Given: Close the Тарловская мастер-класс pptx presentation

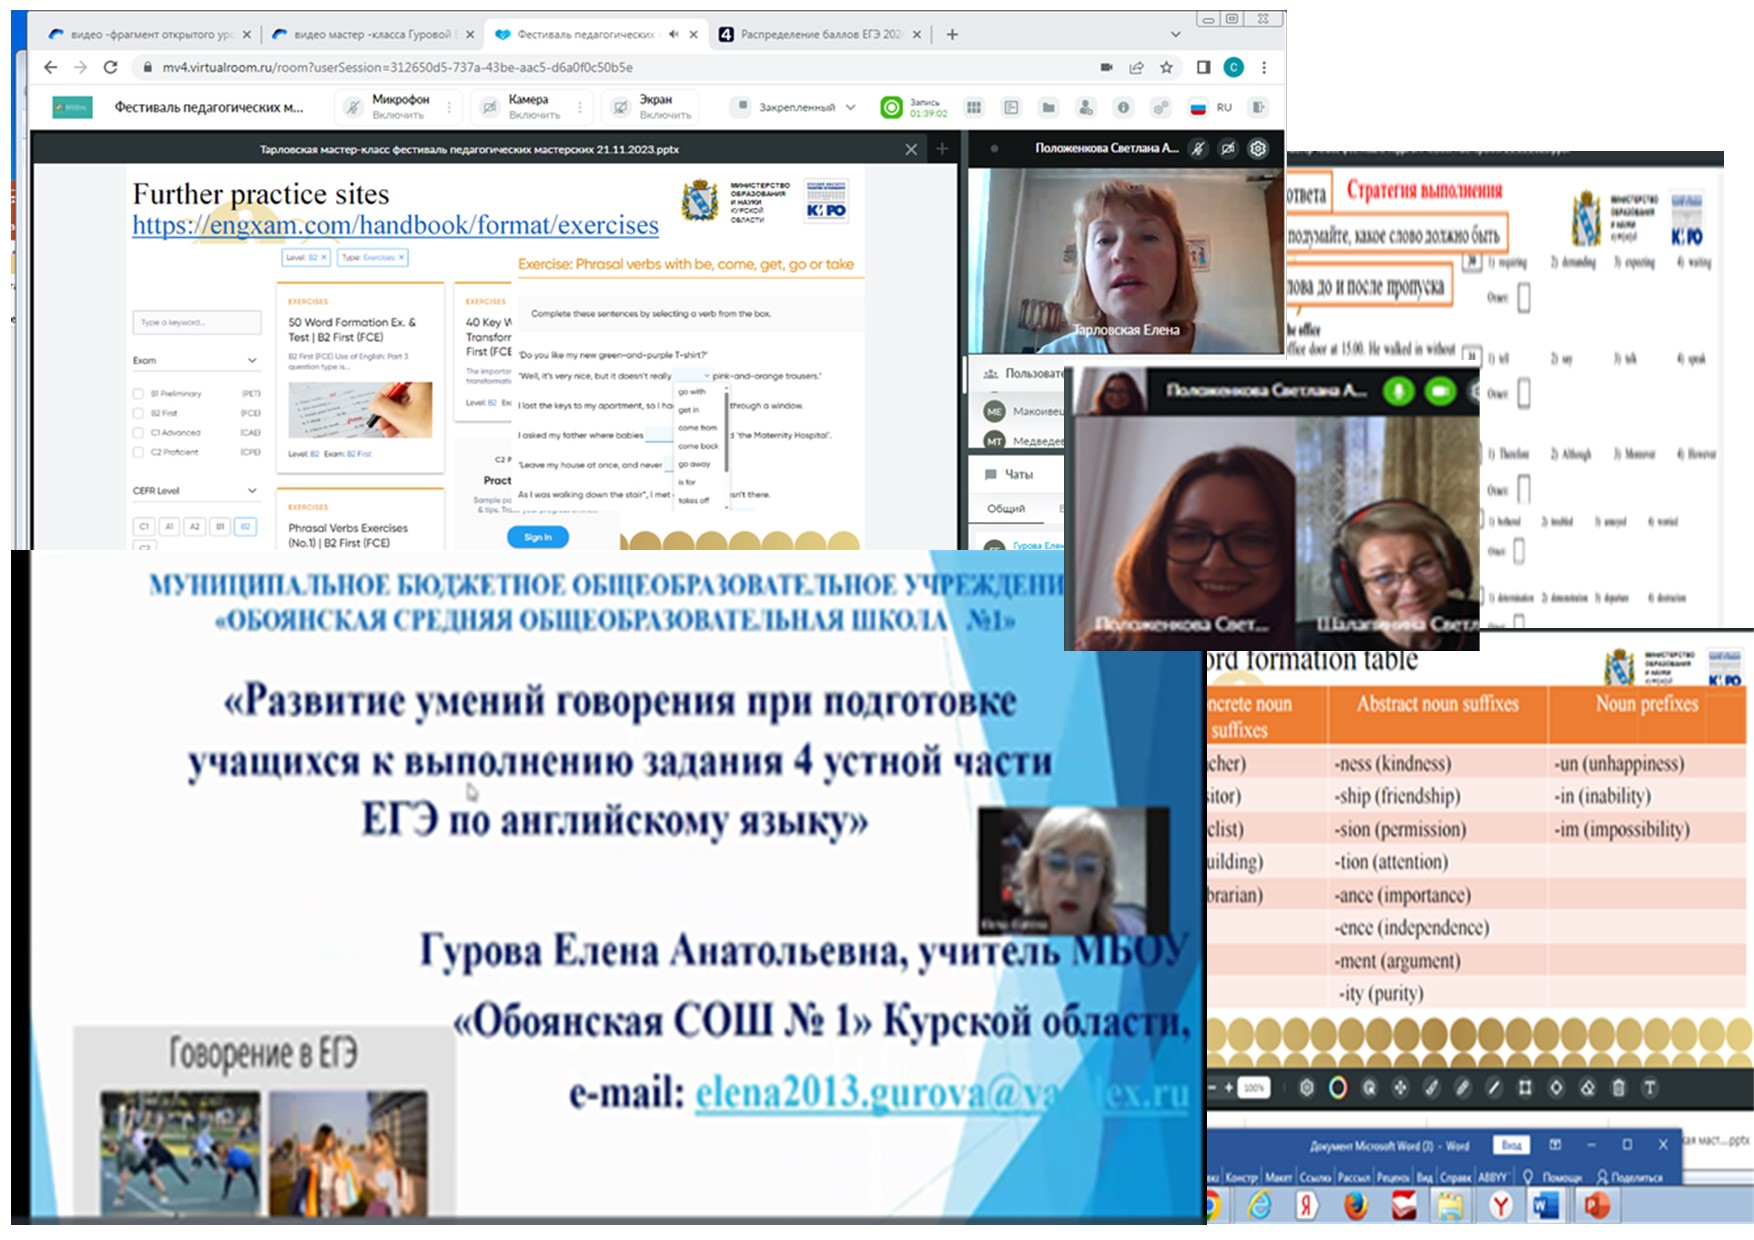Looking at the screenshot, I should [x=911, y=149].
